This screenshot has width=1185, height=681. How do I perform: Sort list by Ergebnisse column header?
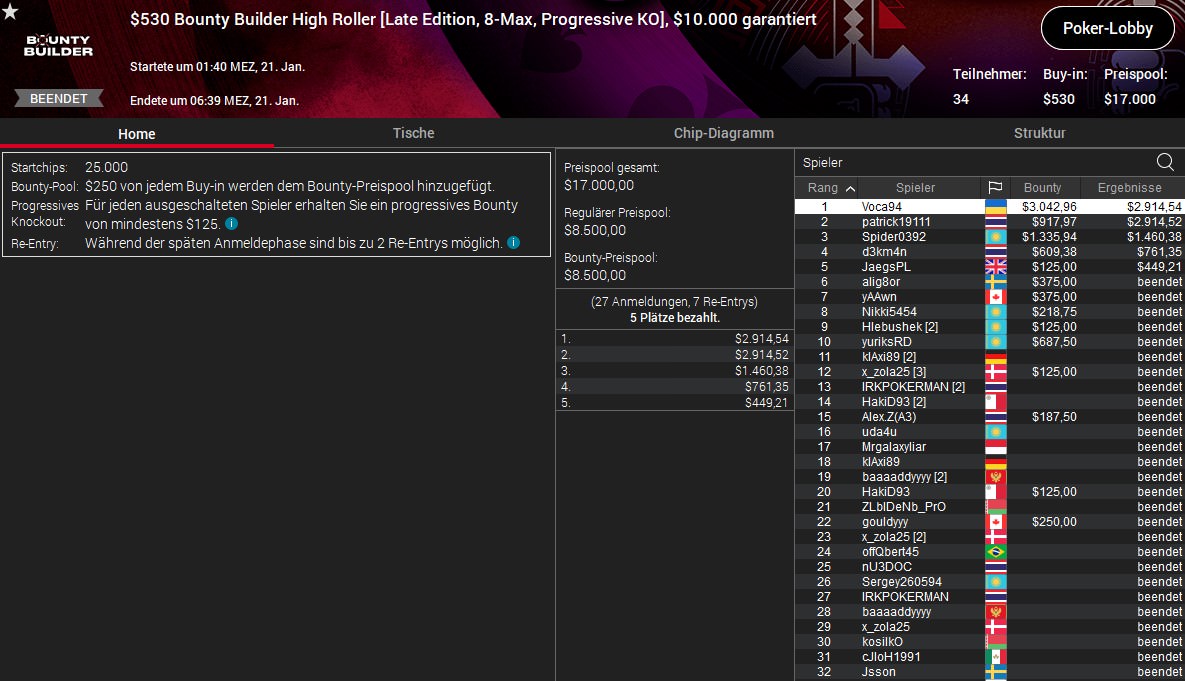click(x=1129, y=188)
